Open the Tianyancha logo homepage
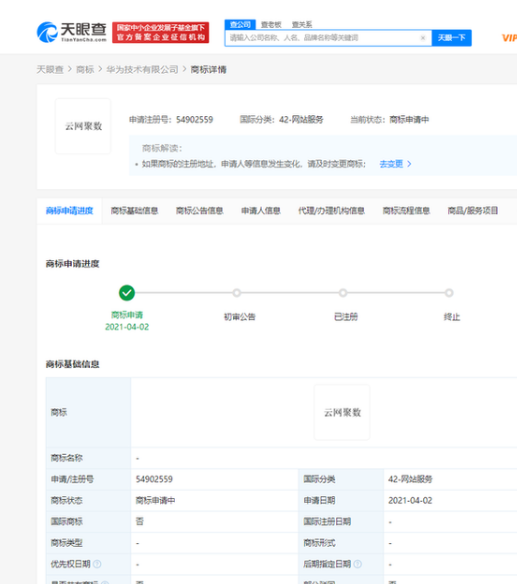517x584 pixels. click(x=72, y=32)
